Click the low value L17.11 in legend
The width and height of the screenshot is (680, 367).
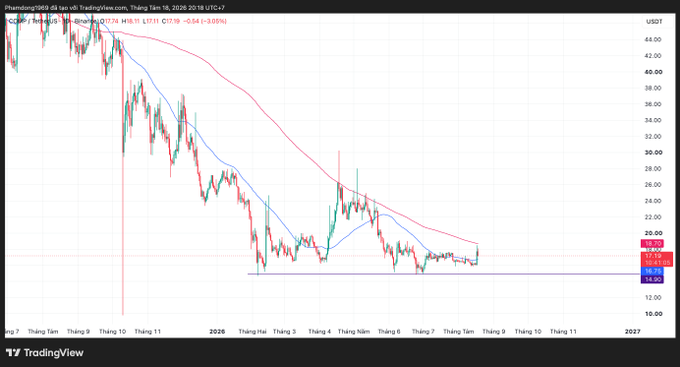(151, 21)
